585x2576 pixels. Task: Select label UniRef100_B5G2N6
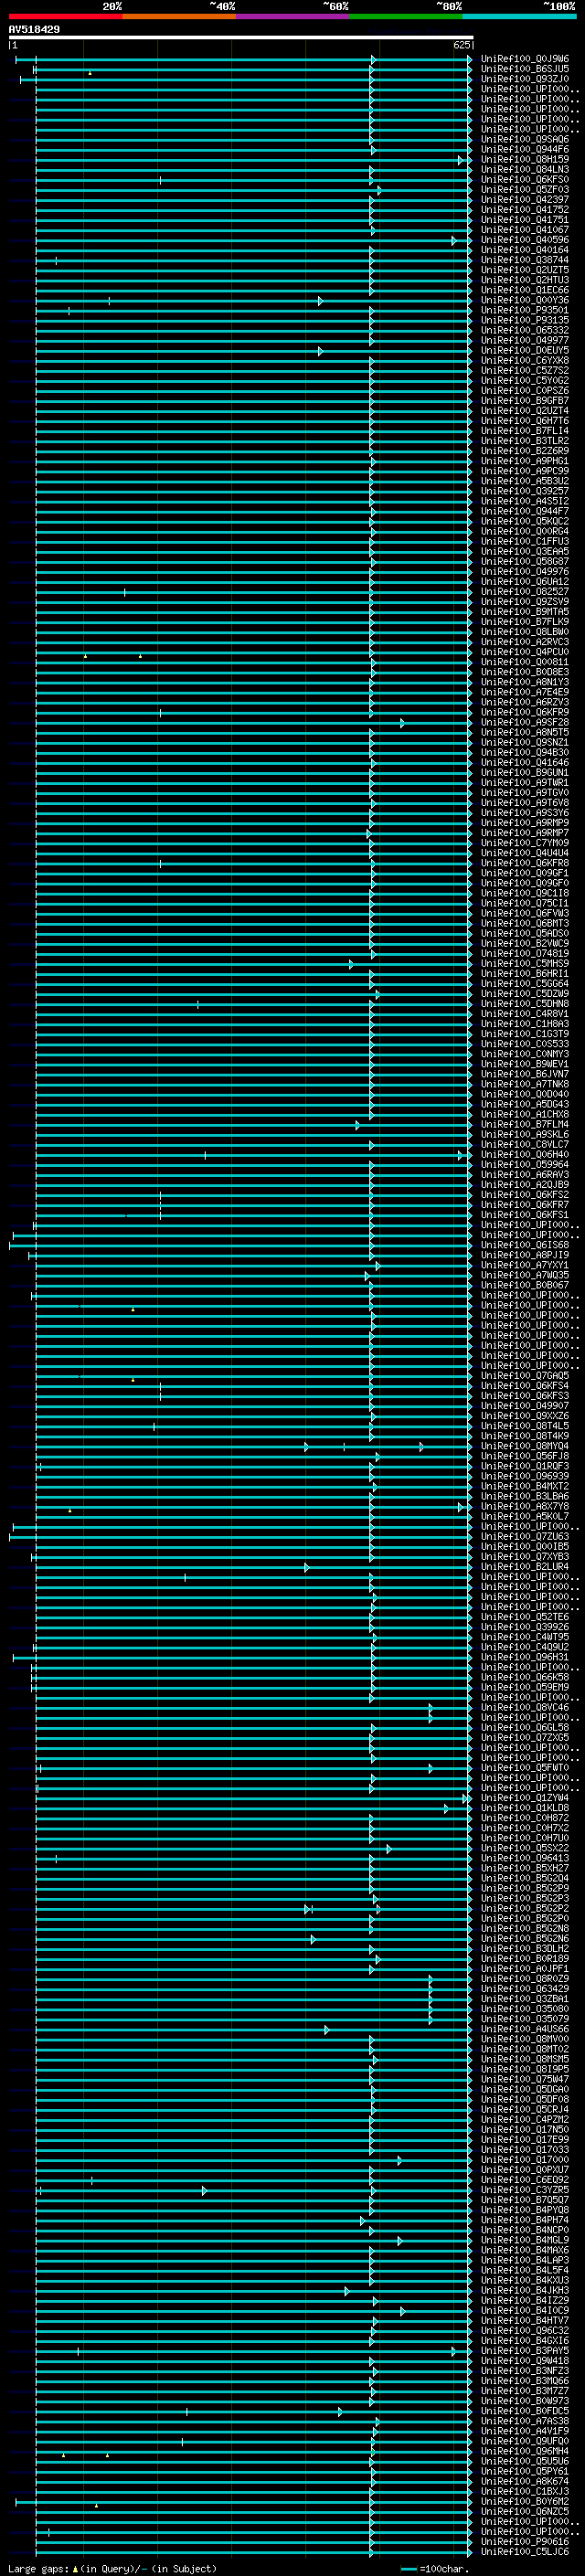pos(524,1938)
